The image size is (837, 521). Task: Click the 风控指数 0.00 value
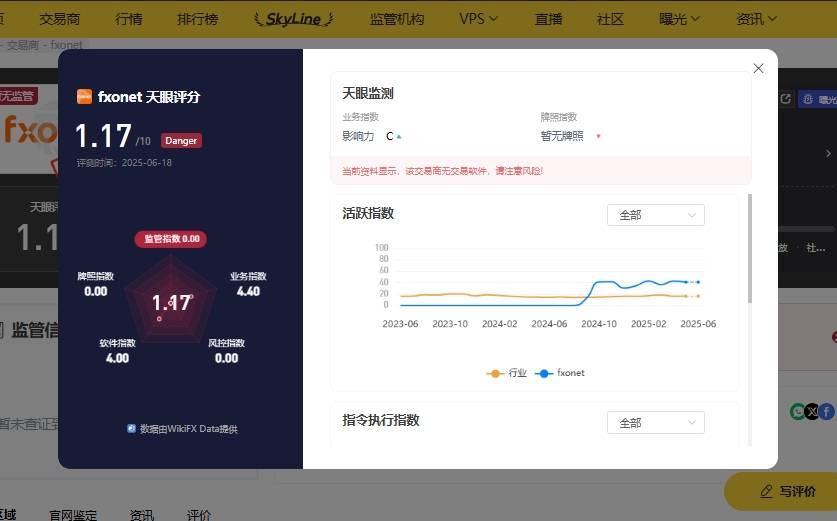(226, 358)
